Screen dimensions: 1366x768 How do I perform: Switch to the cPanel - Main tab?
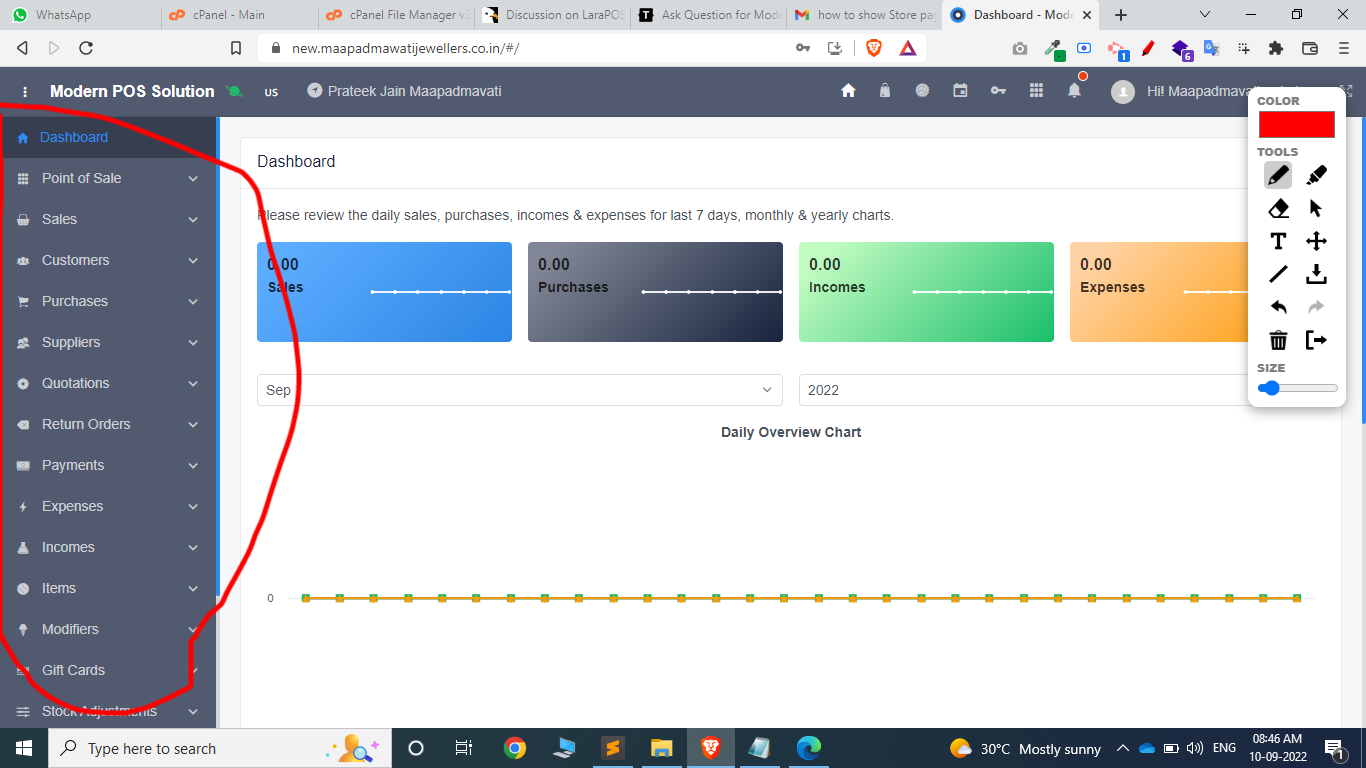(238, 15)
